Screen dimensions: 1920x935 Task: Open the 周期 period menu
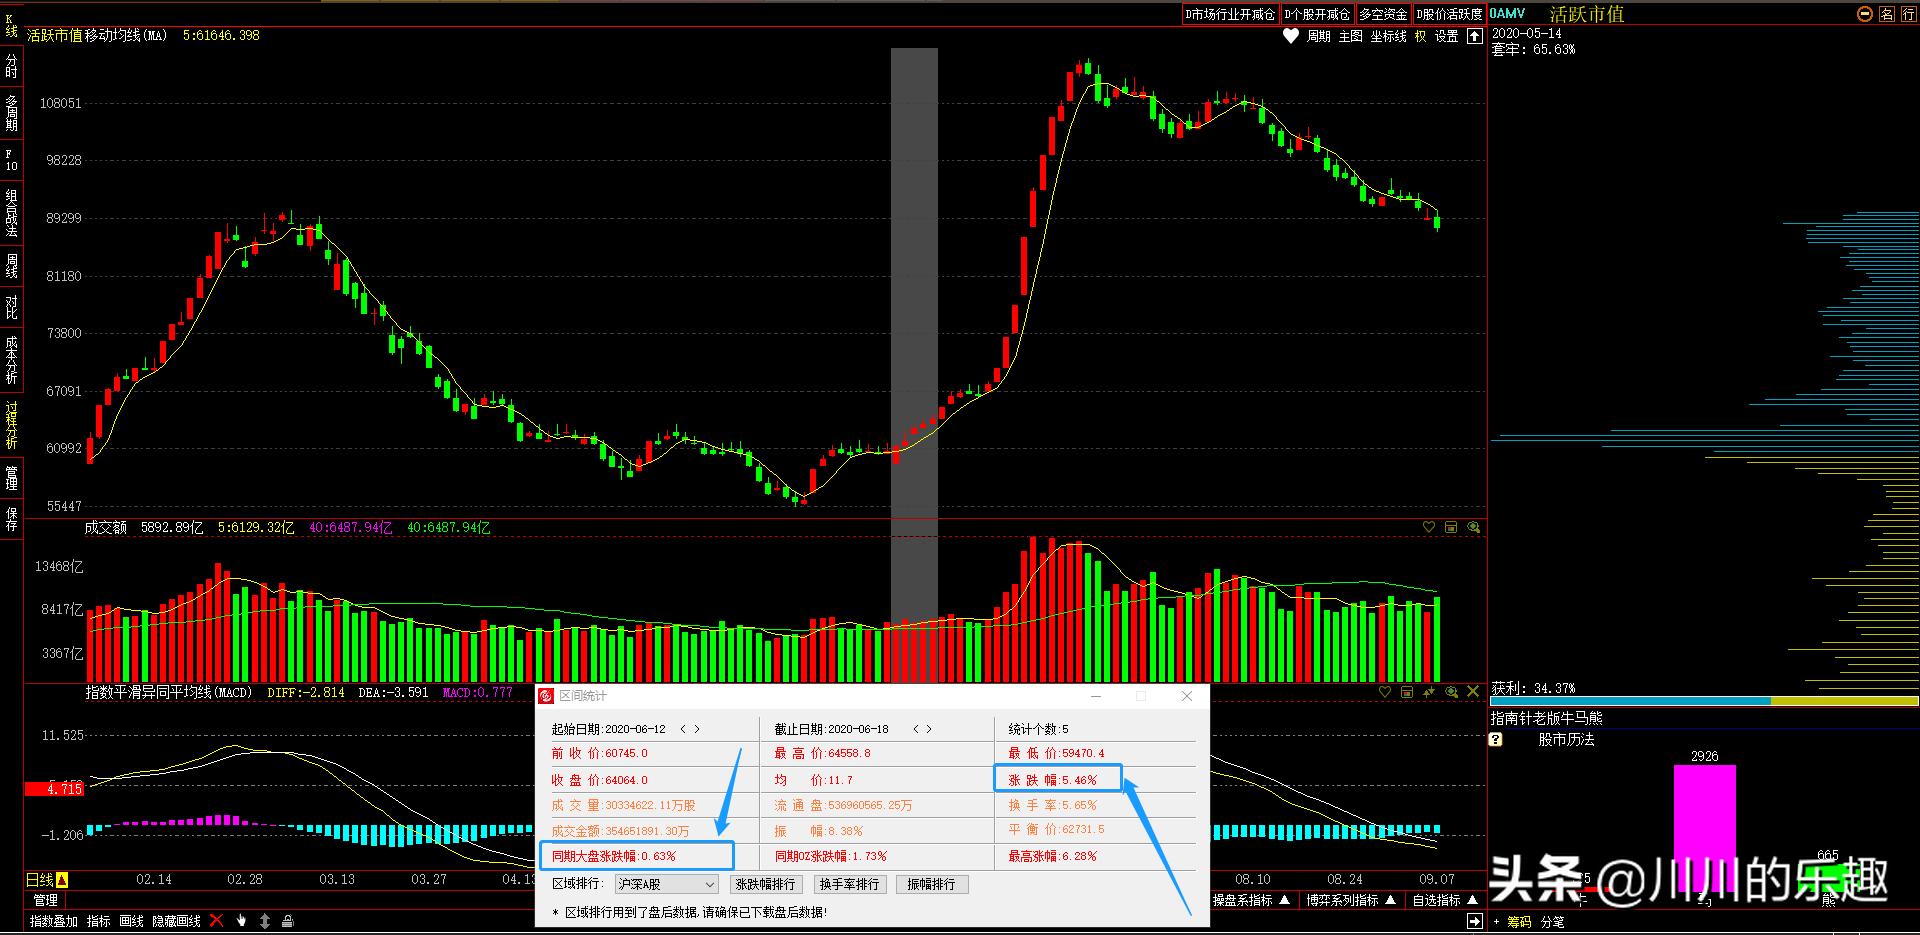coord(1319,36)
